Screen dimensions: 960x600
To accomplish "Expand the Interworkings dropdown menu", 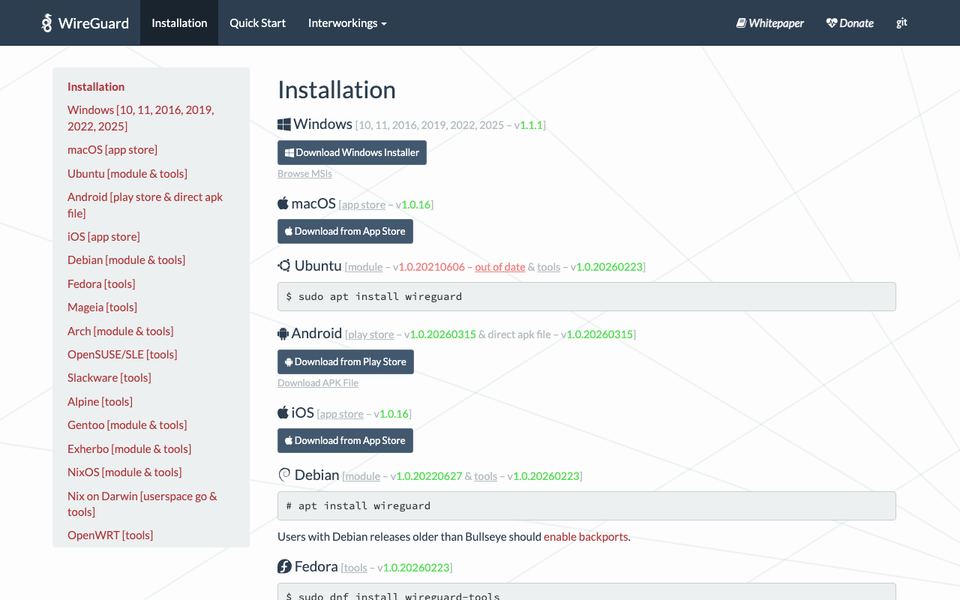I will pyautogui.click(x=347, y=23).
